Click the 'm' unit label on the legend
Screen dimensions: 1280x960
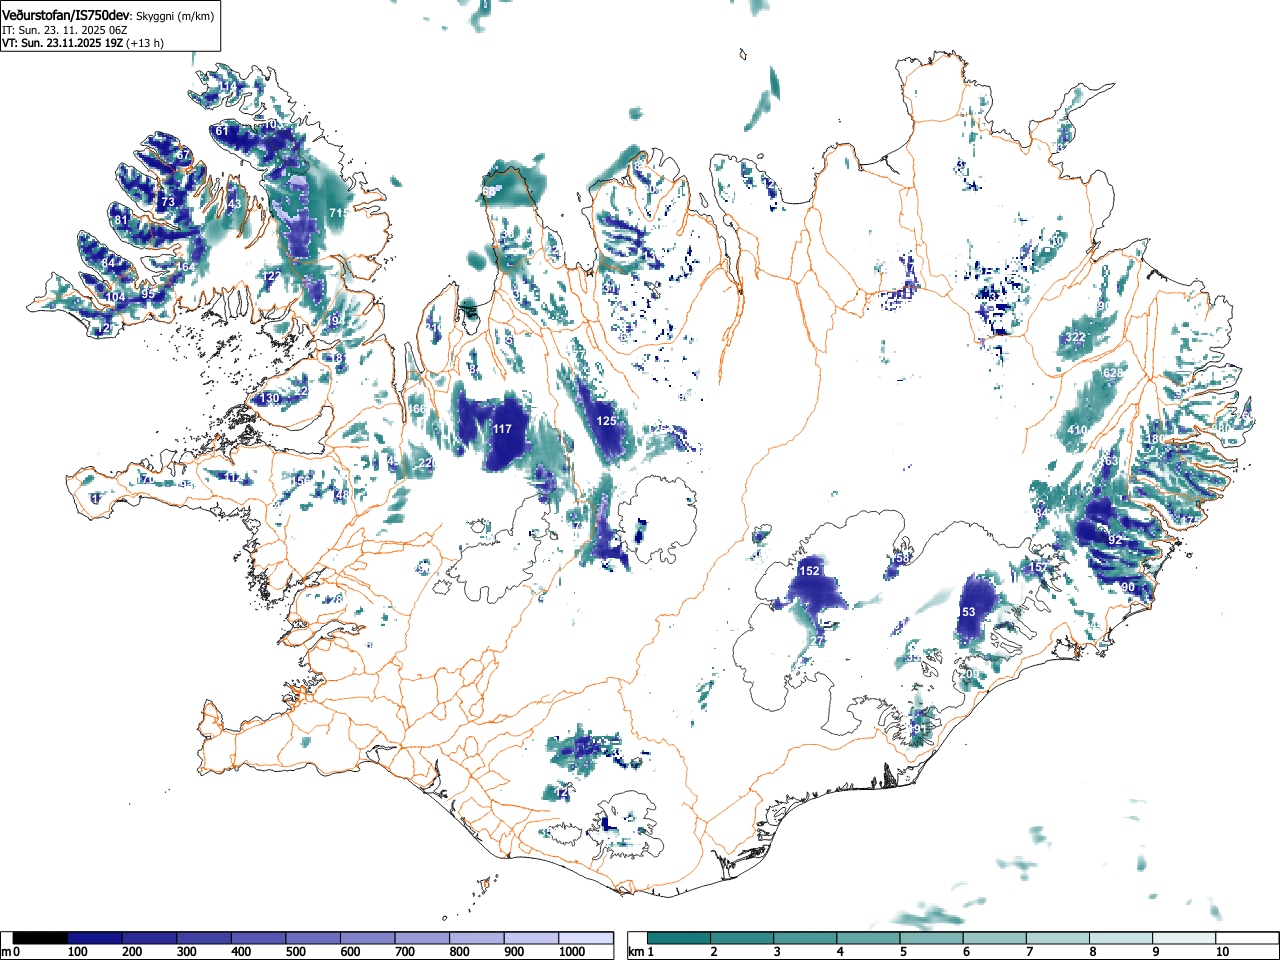6,952
